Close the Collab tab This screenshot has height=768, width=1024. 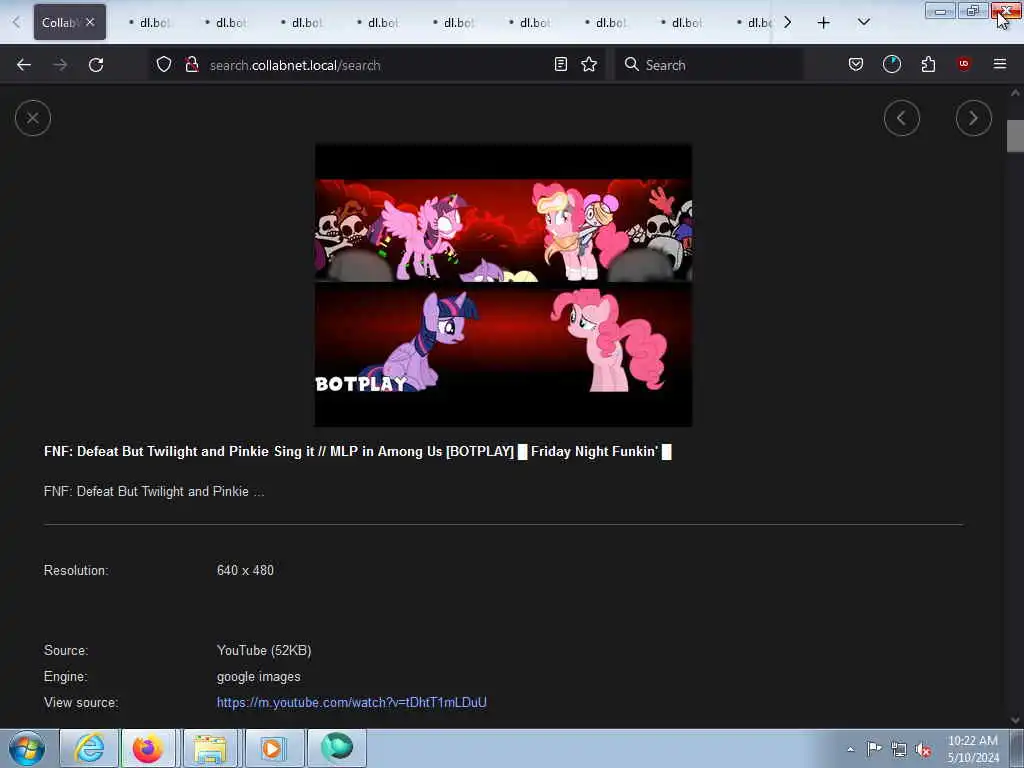pos(90,22)
